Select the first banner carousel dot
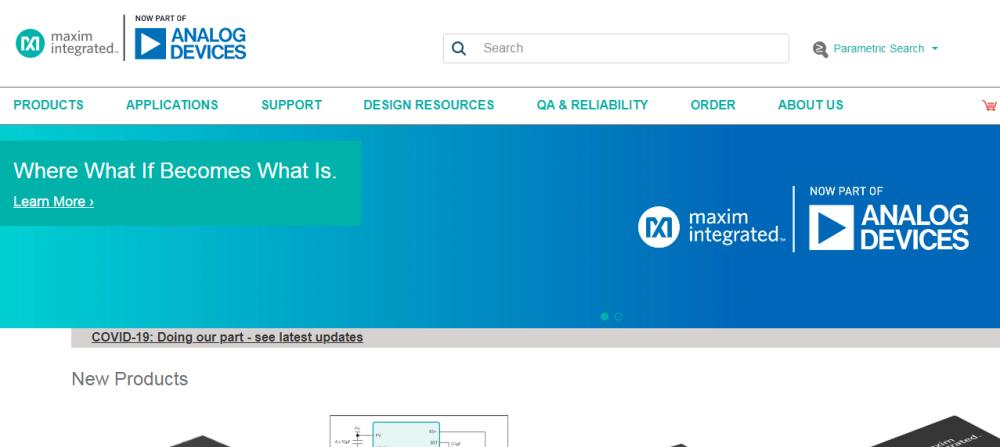1000x447 pixels. click(605, 317)
